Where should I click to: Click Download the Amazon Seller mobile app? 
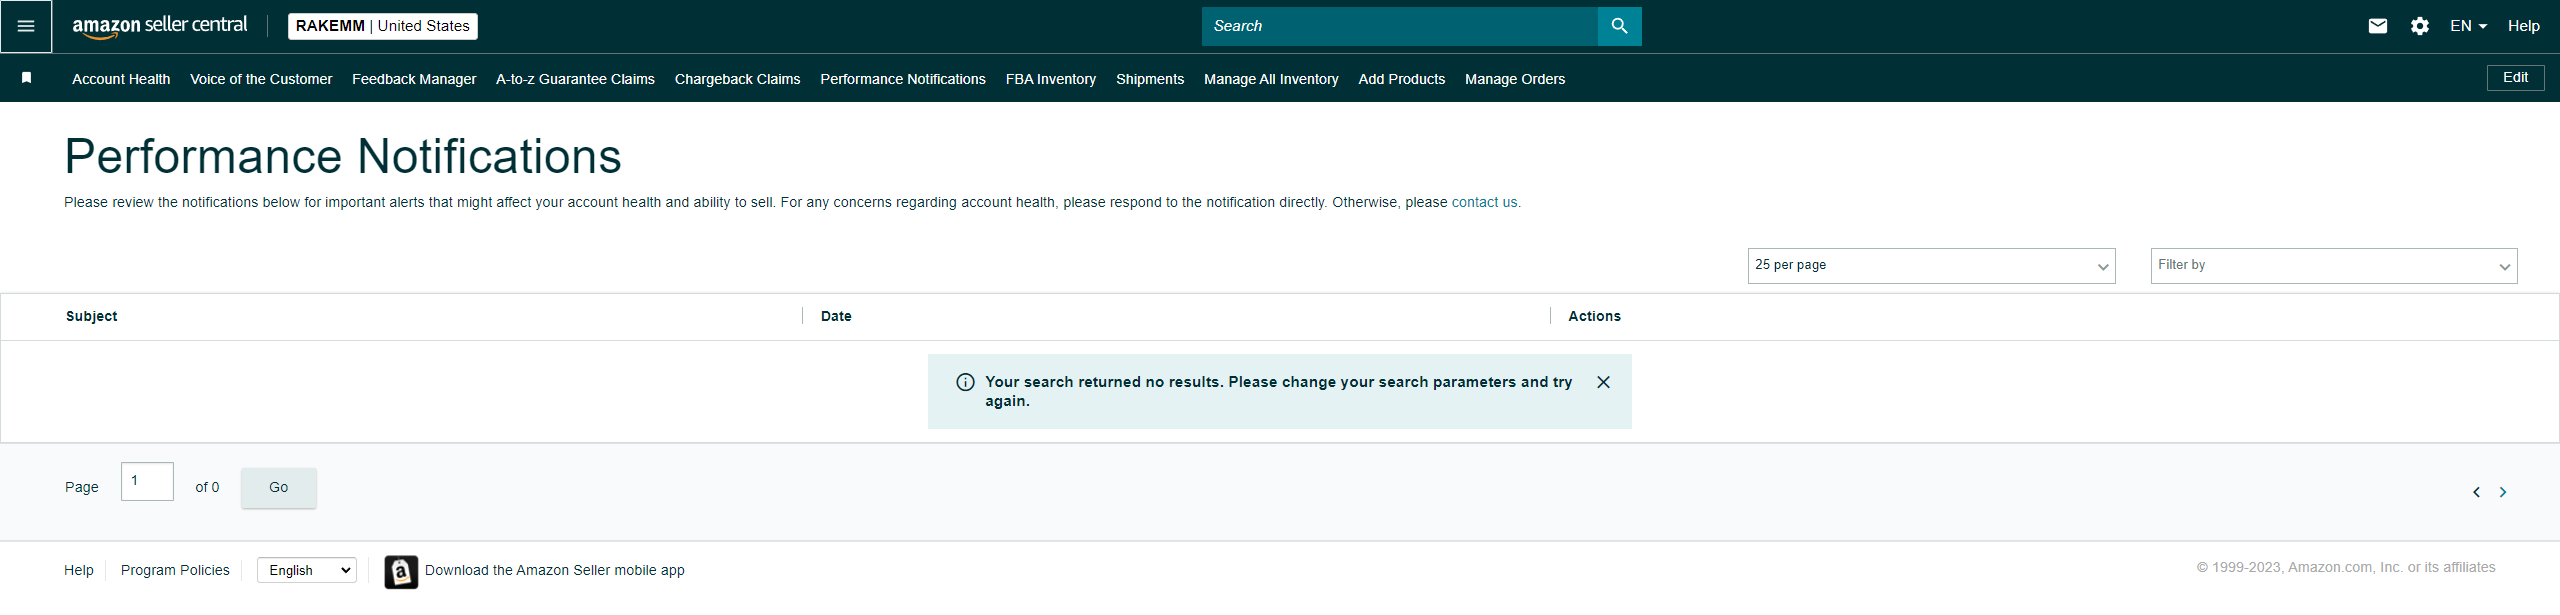click(555, 570)
